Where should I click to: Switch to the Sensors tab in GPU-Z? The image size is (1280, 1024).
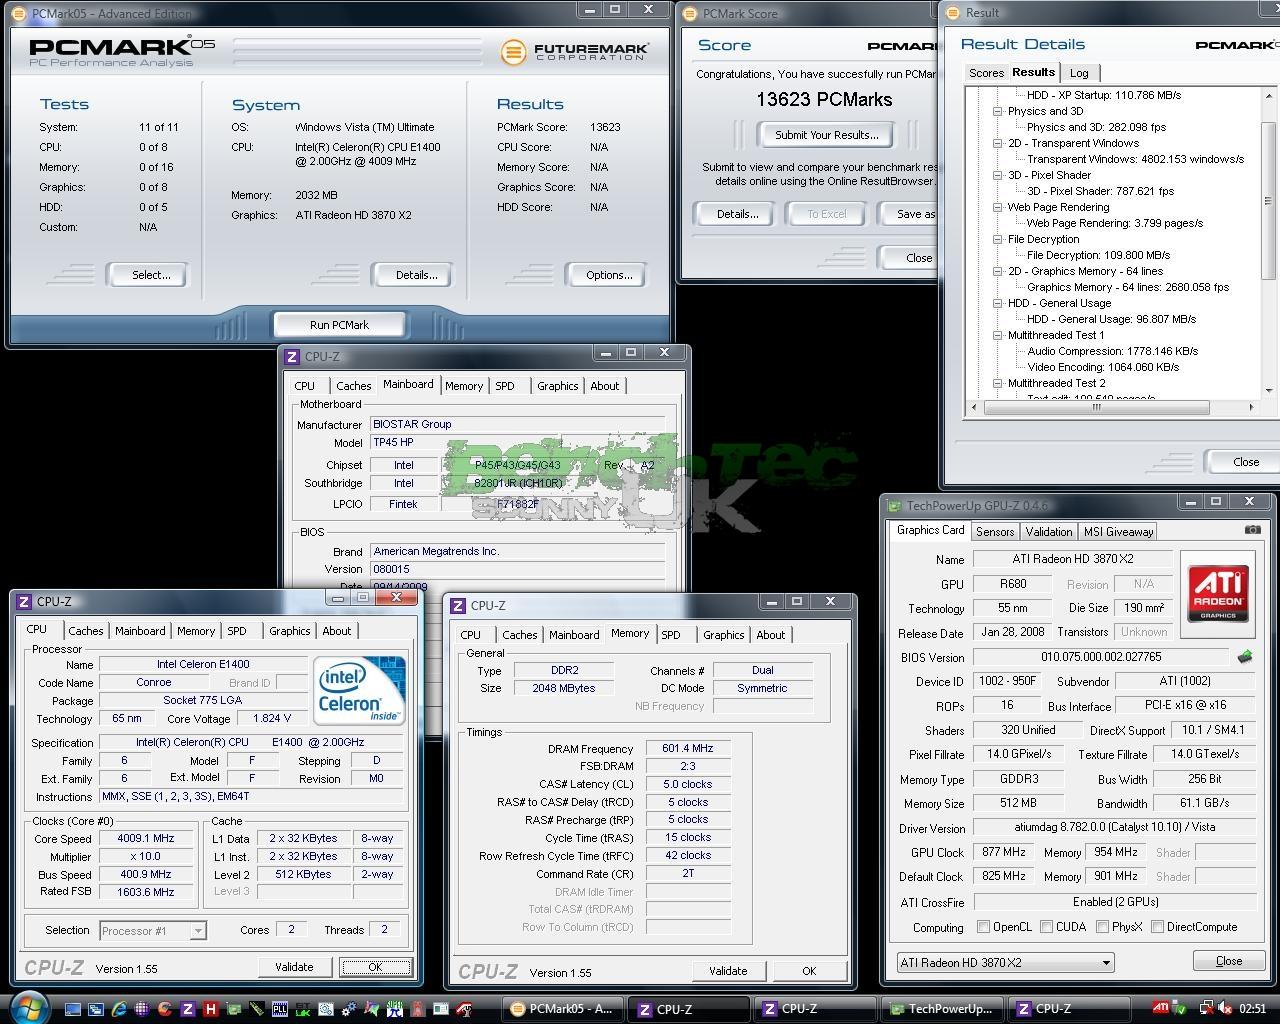(x=995, y=532)
